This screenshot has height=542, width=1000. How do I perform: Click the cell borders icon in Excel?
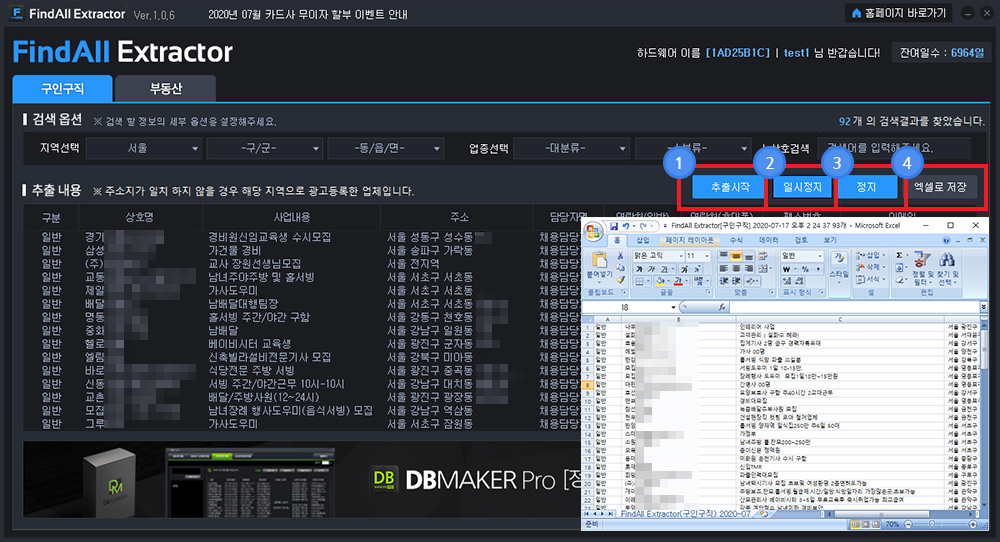[640, 281]
